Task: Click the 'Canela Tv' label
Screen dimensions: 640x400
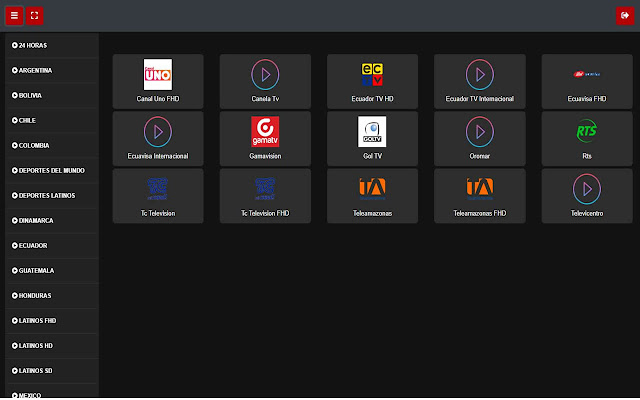Action: (265, 99)
